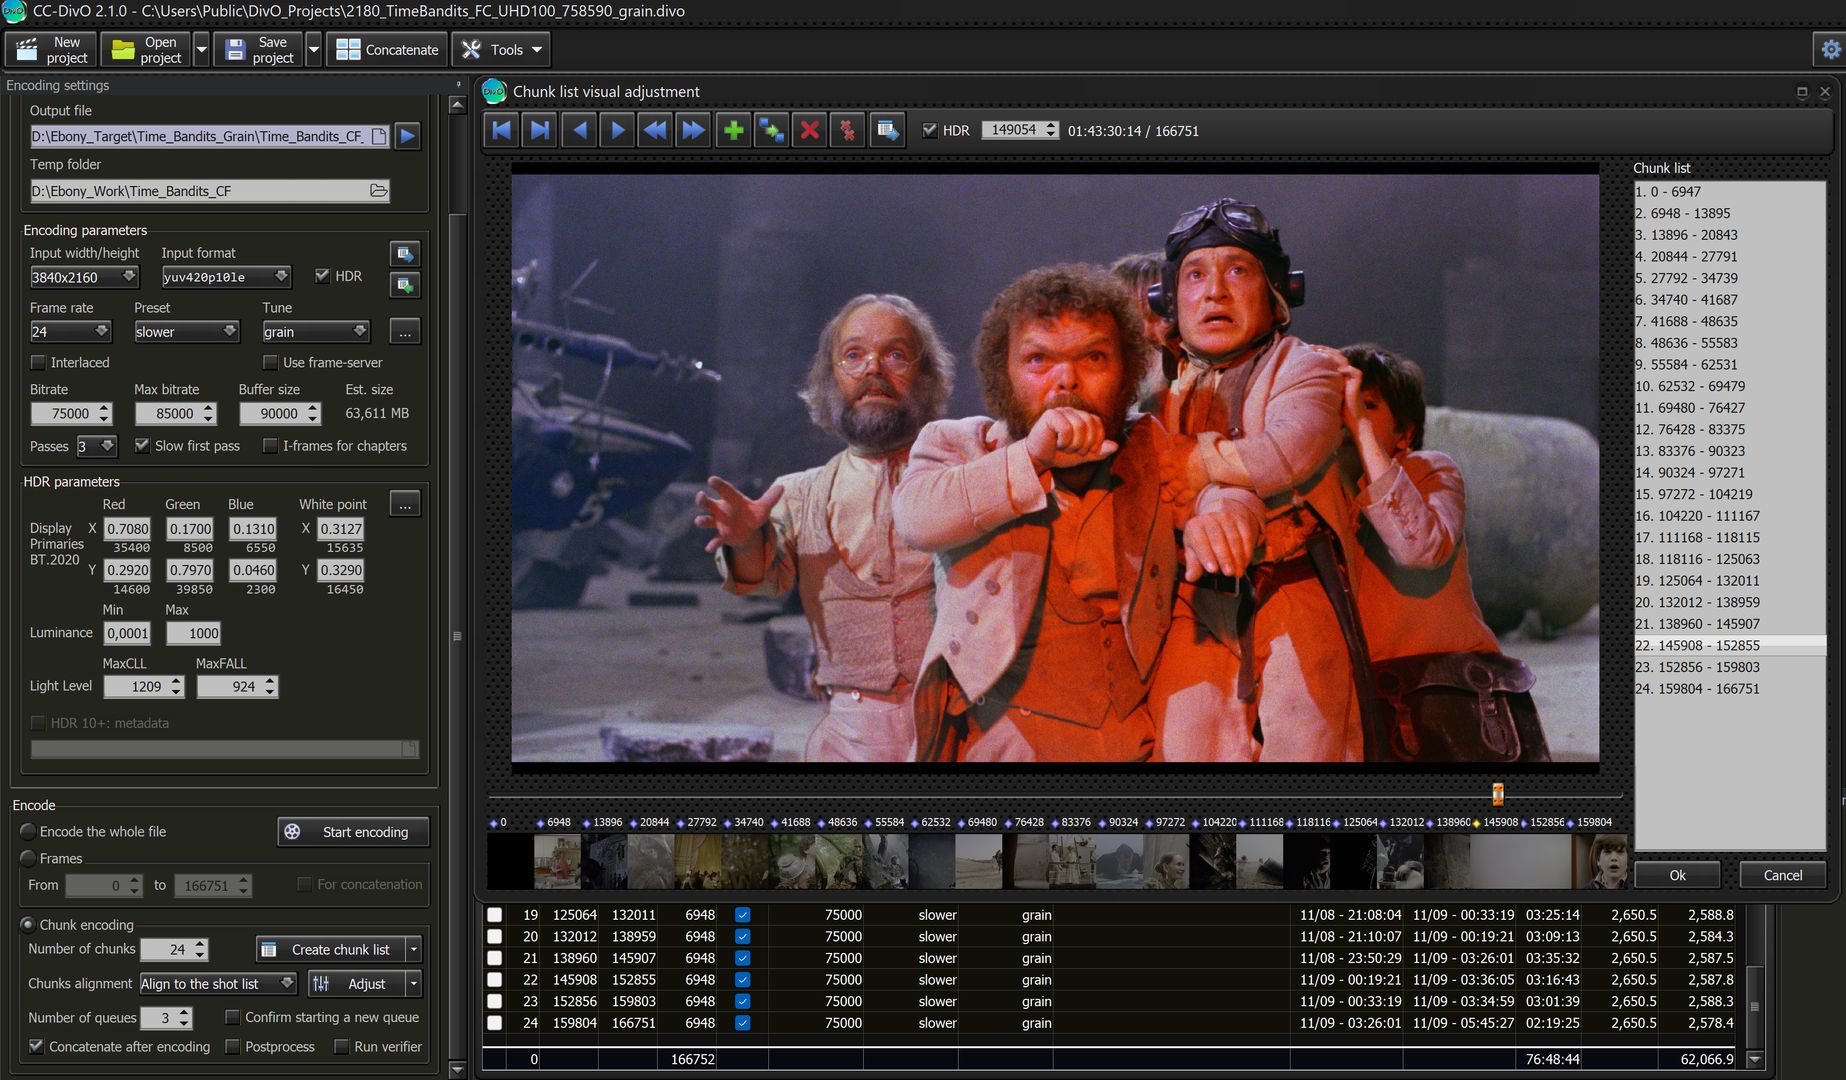Click in the Bitrate 75000 field
1846x1080 pixels.
pos(62,413)
